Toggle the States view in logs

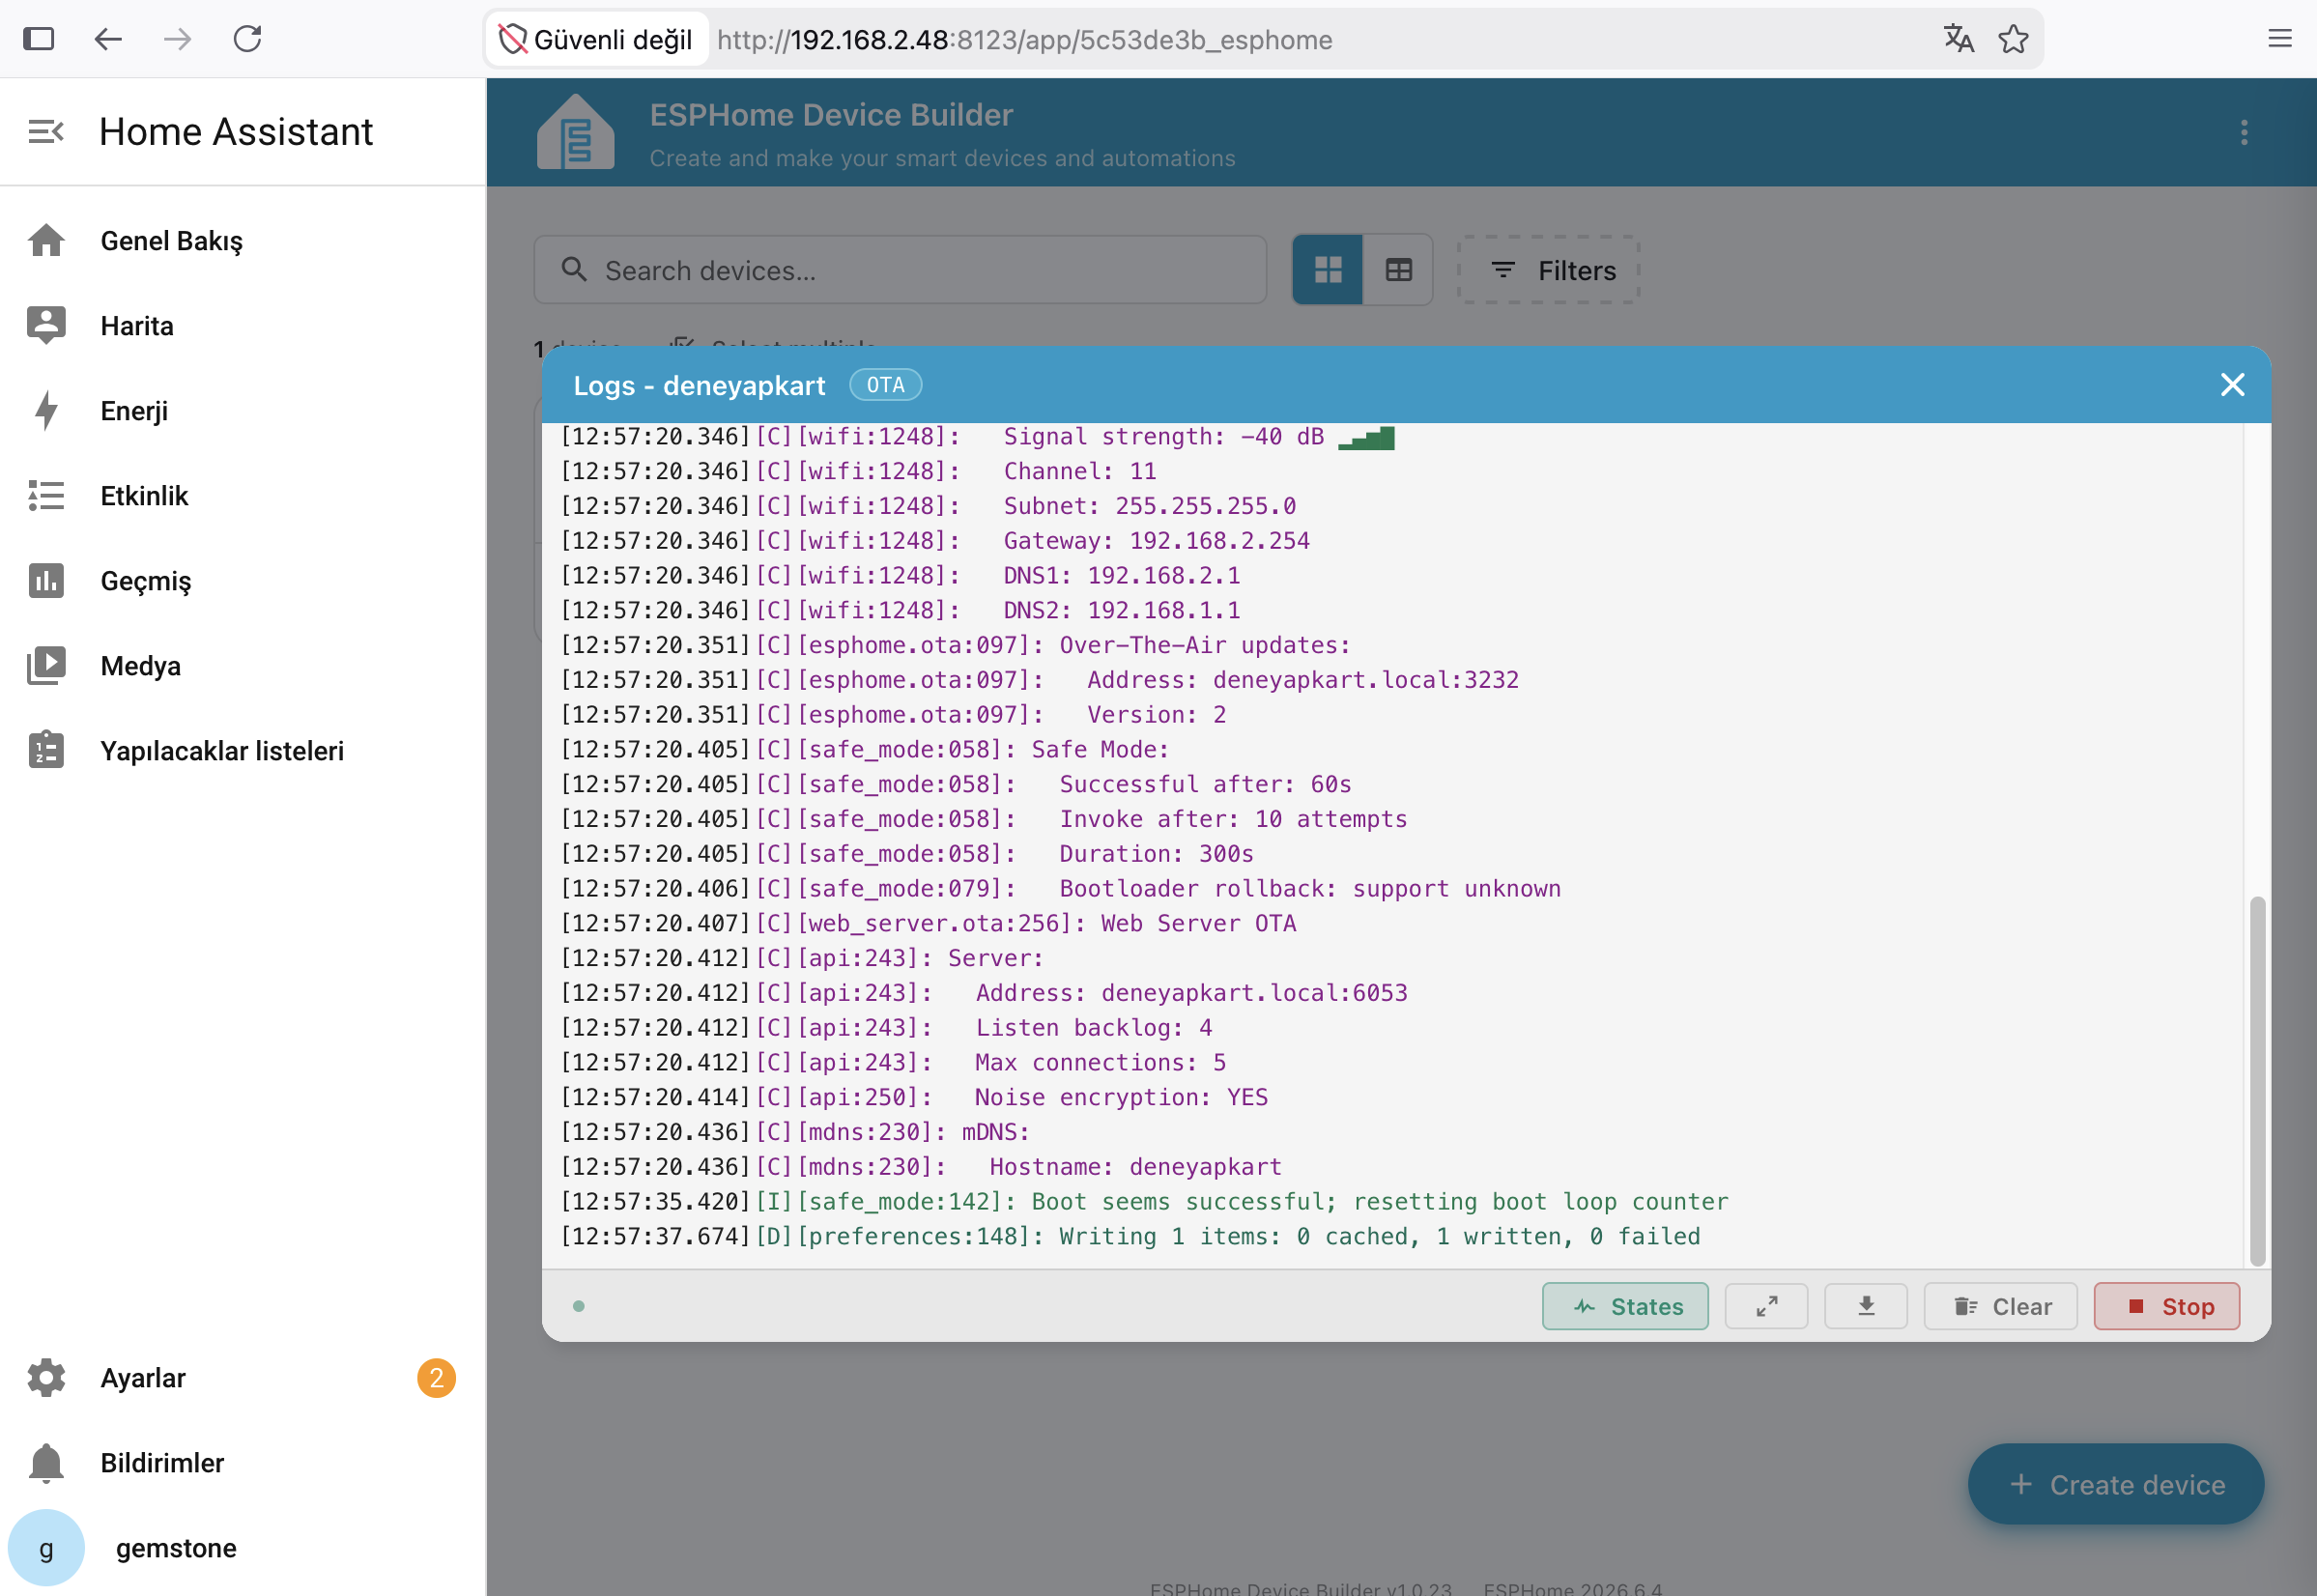(x=1625, y=1306)
